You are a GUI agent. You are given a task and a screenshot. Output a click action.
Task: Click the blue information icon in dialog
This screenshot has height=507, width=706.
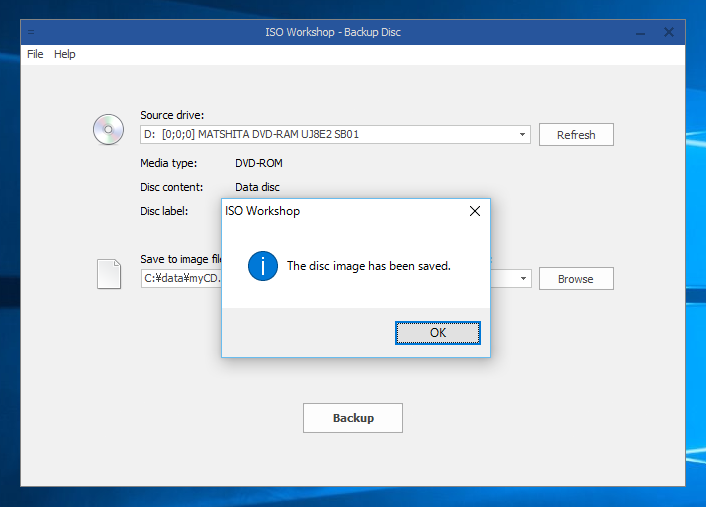click(x=262, y=266)
